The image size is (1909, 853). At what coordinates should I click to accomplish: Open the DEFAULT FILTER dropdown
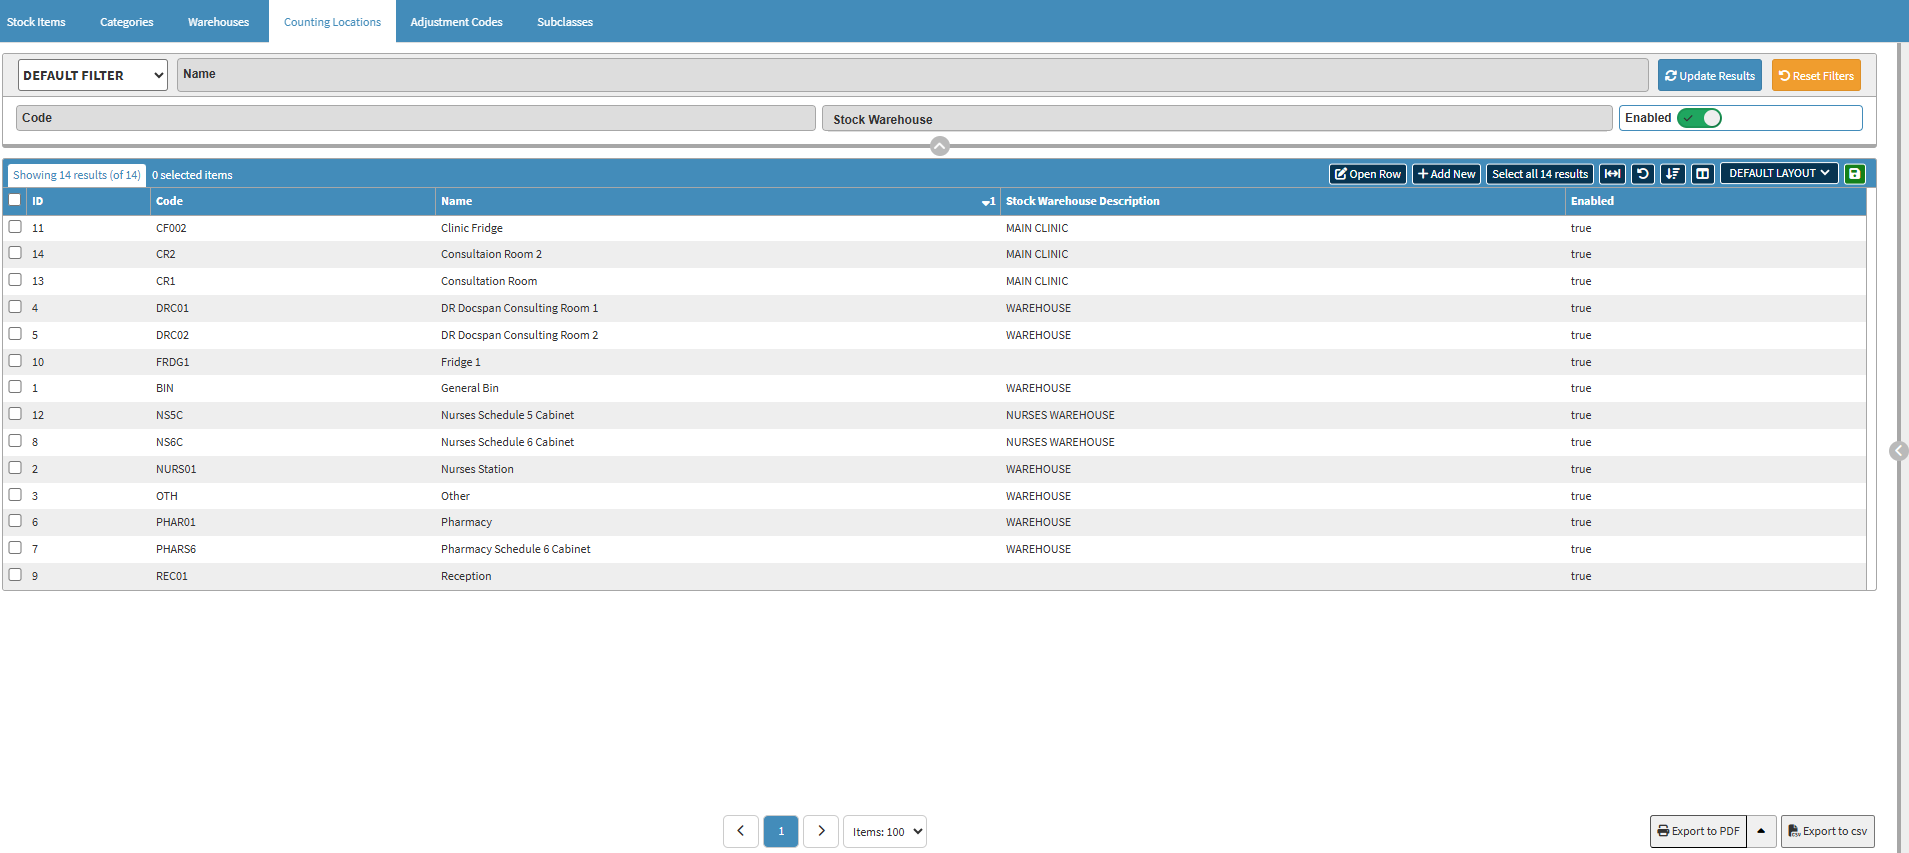[x=92, y=75]
